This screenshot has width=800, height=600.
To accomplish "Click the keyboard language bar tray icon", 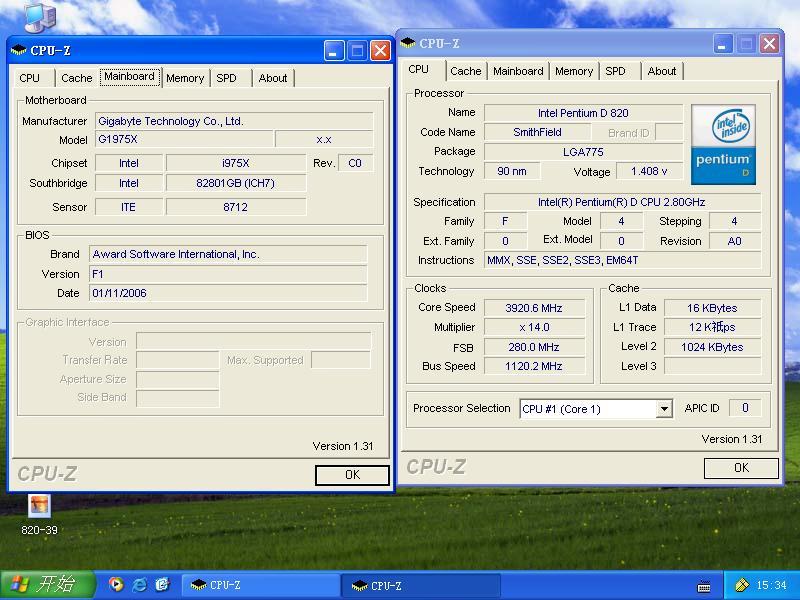I will click(x=704, y=586).
